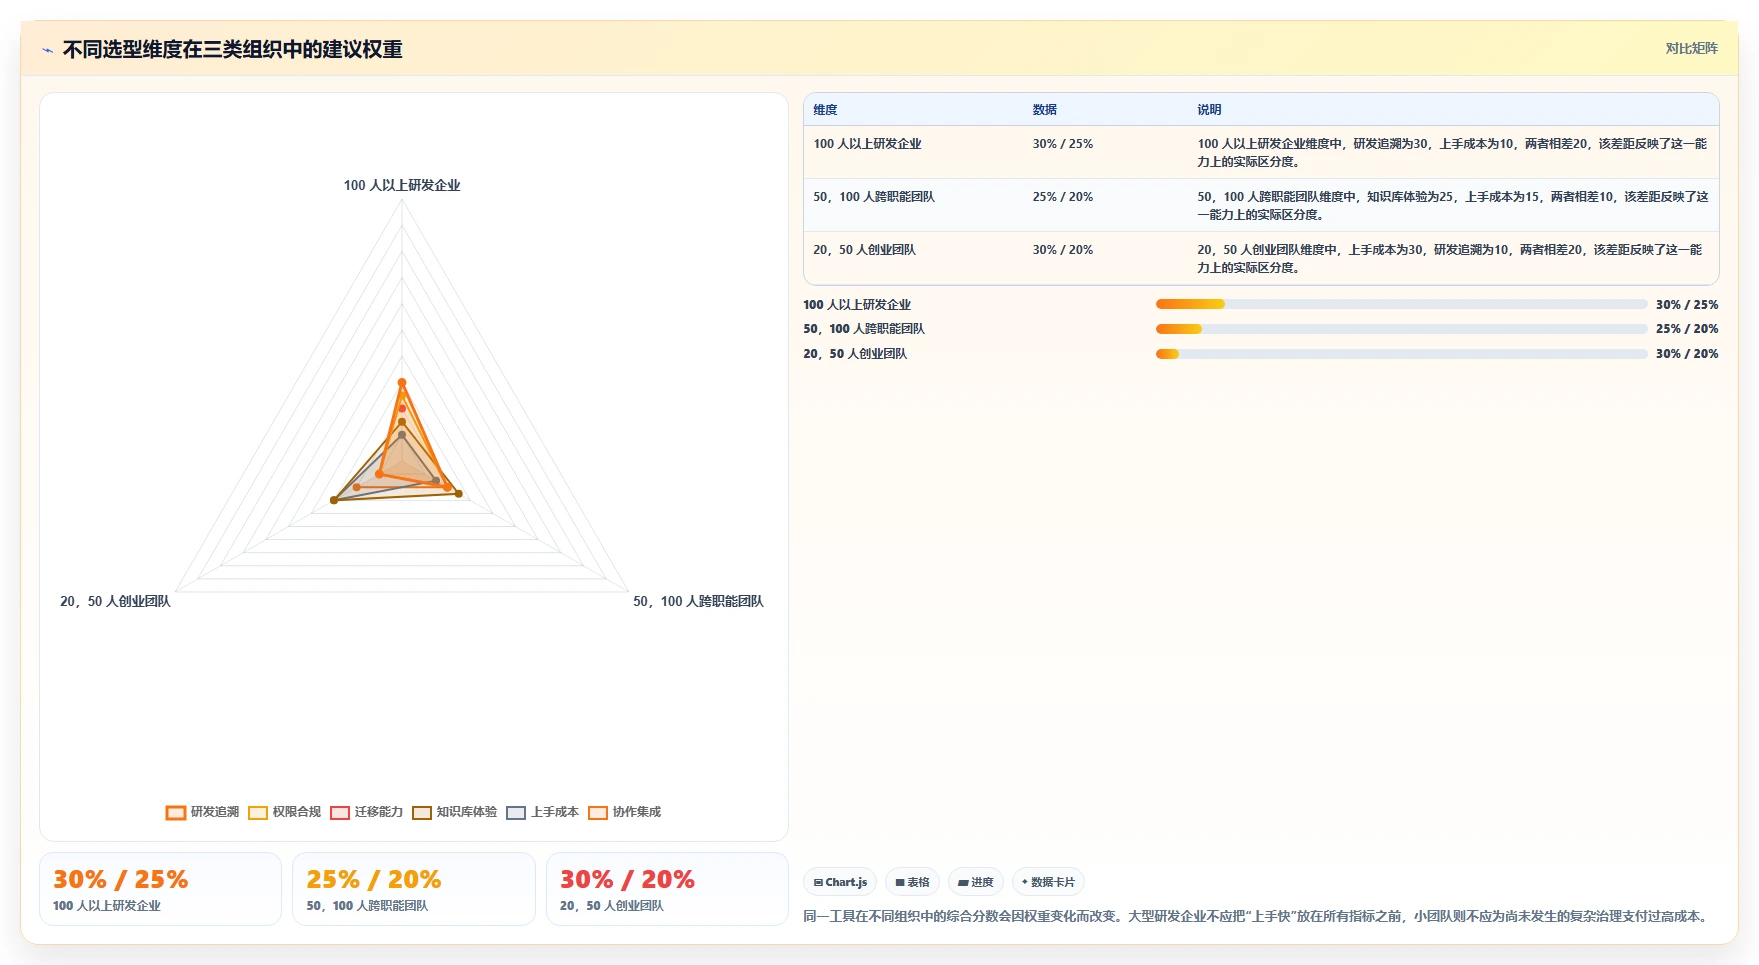Open the 30% / 25% stat card
This screenshot has width=1759, height=965.
160,889
